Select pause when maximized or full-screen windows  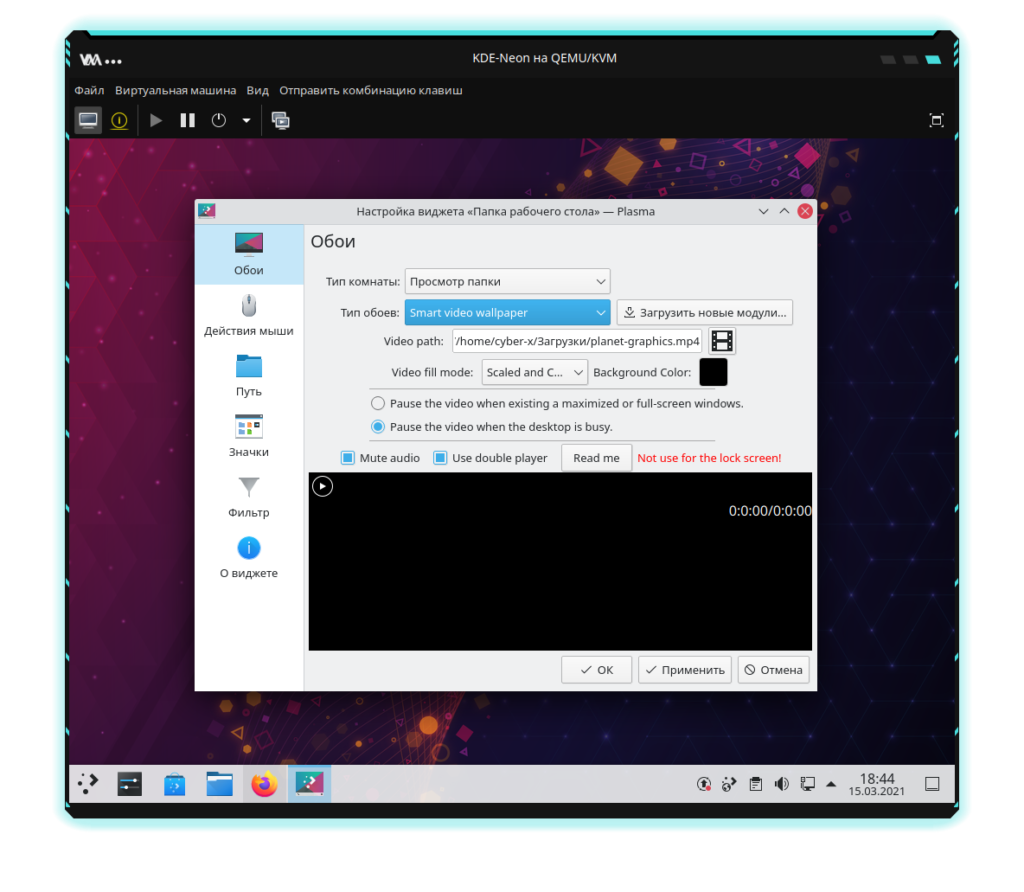tap(377, 404)
